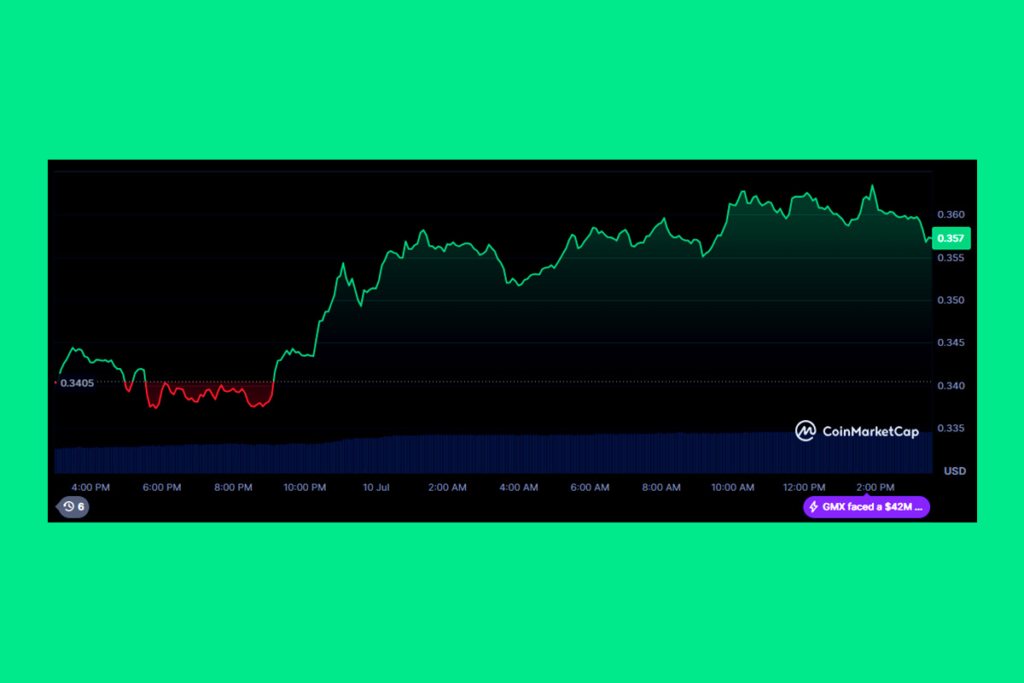The width and height of the screenshot is (1024, 683).
Task: Click the CoinMarketCap watermark text
Action: click(869, 431)
